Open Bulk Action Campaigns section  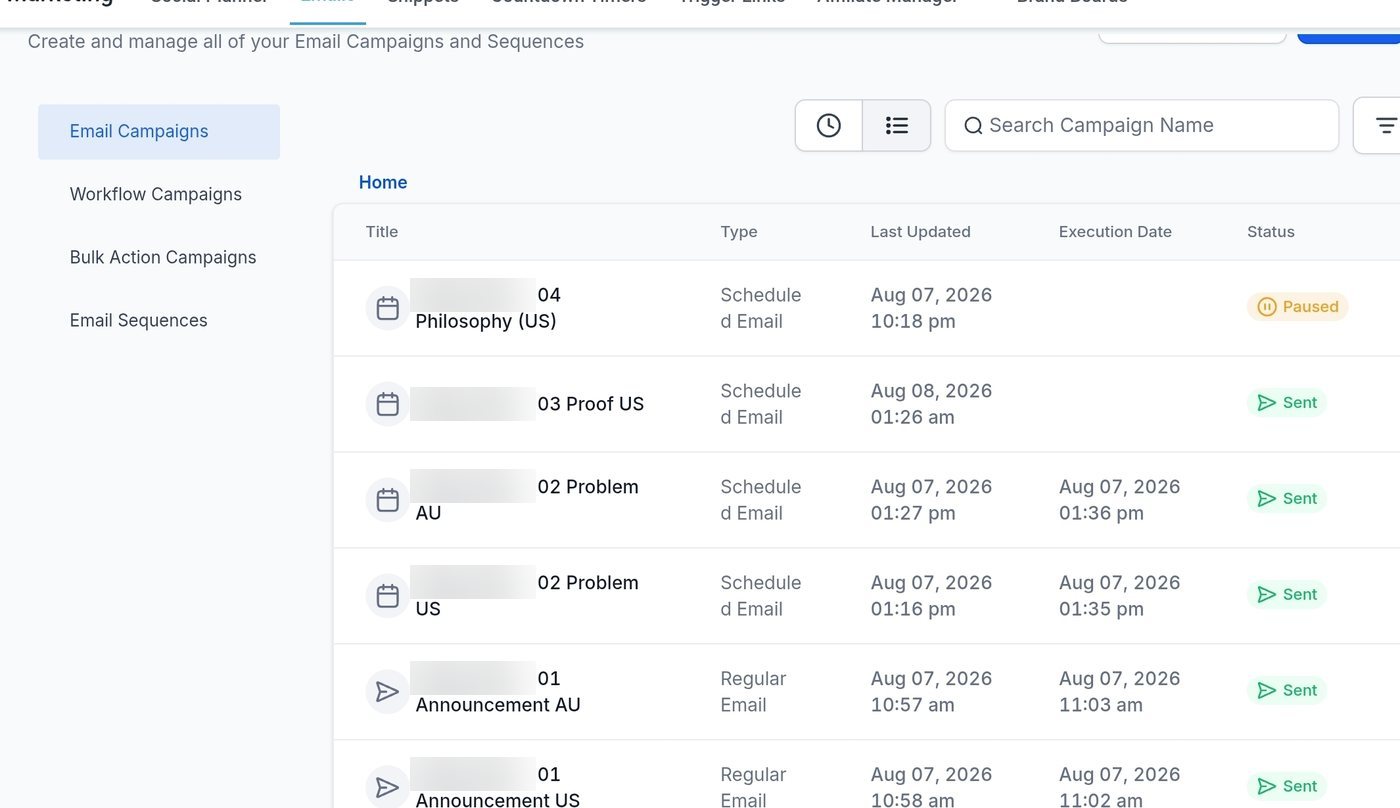click(x=163, y=257)
